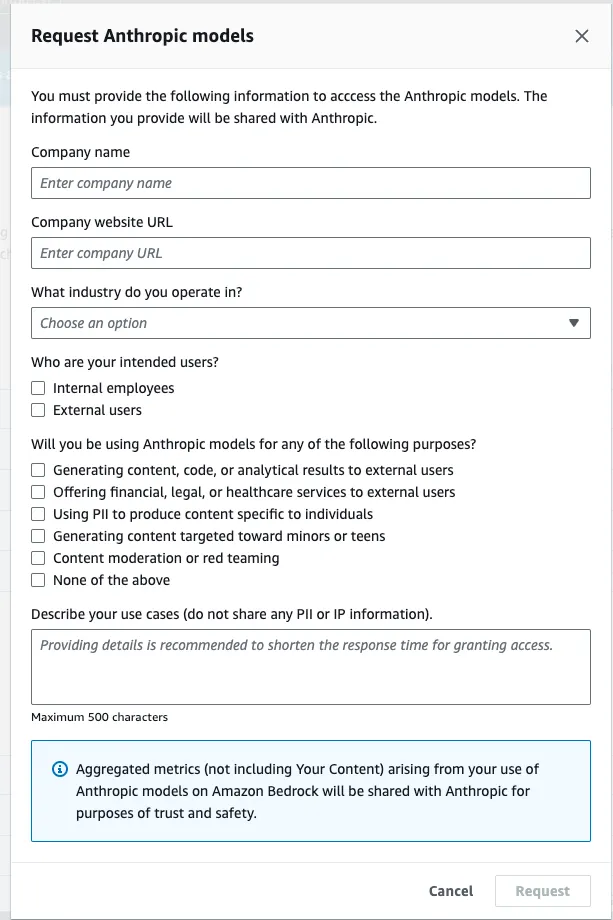Toggle Content moderation or red teaming checkbox

[38, 558]
